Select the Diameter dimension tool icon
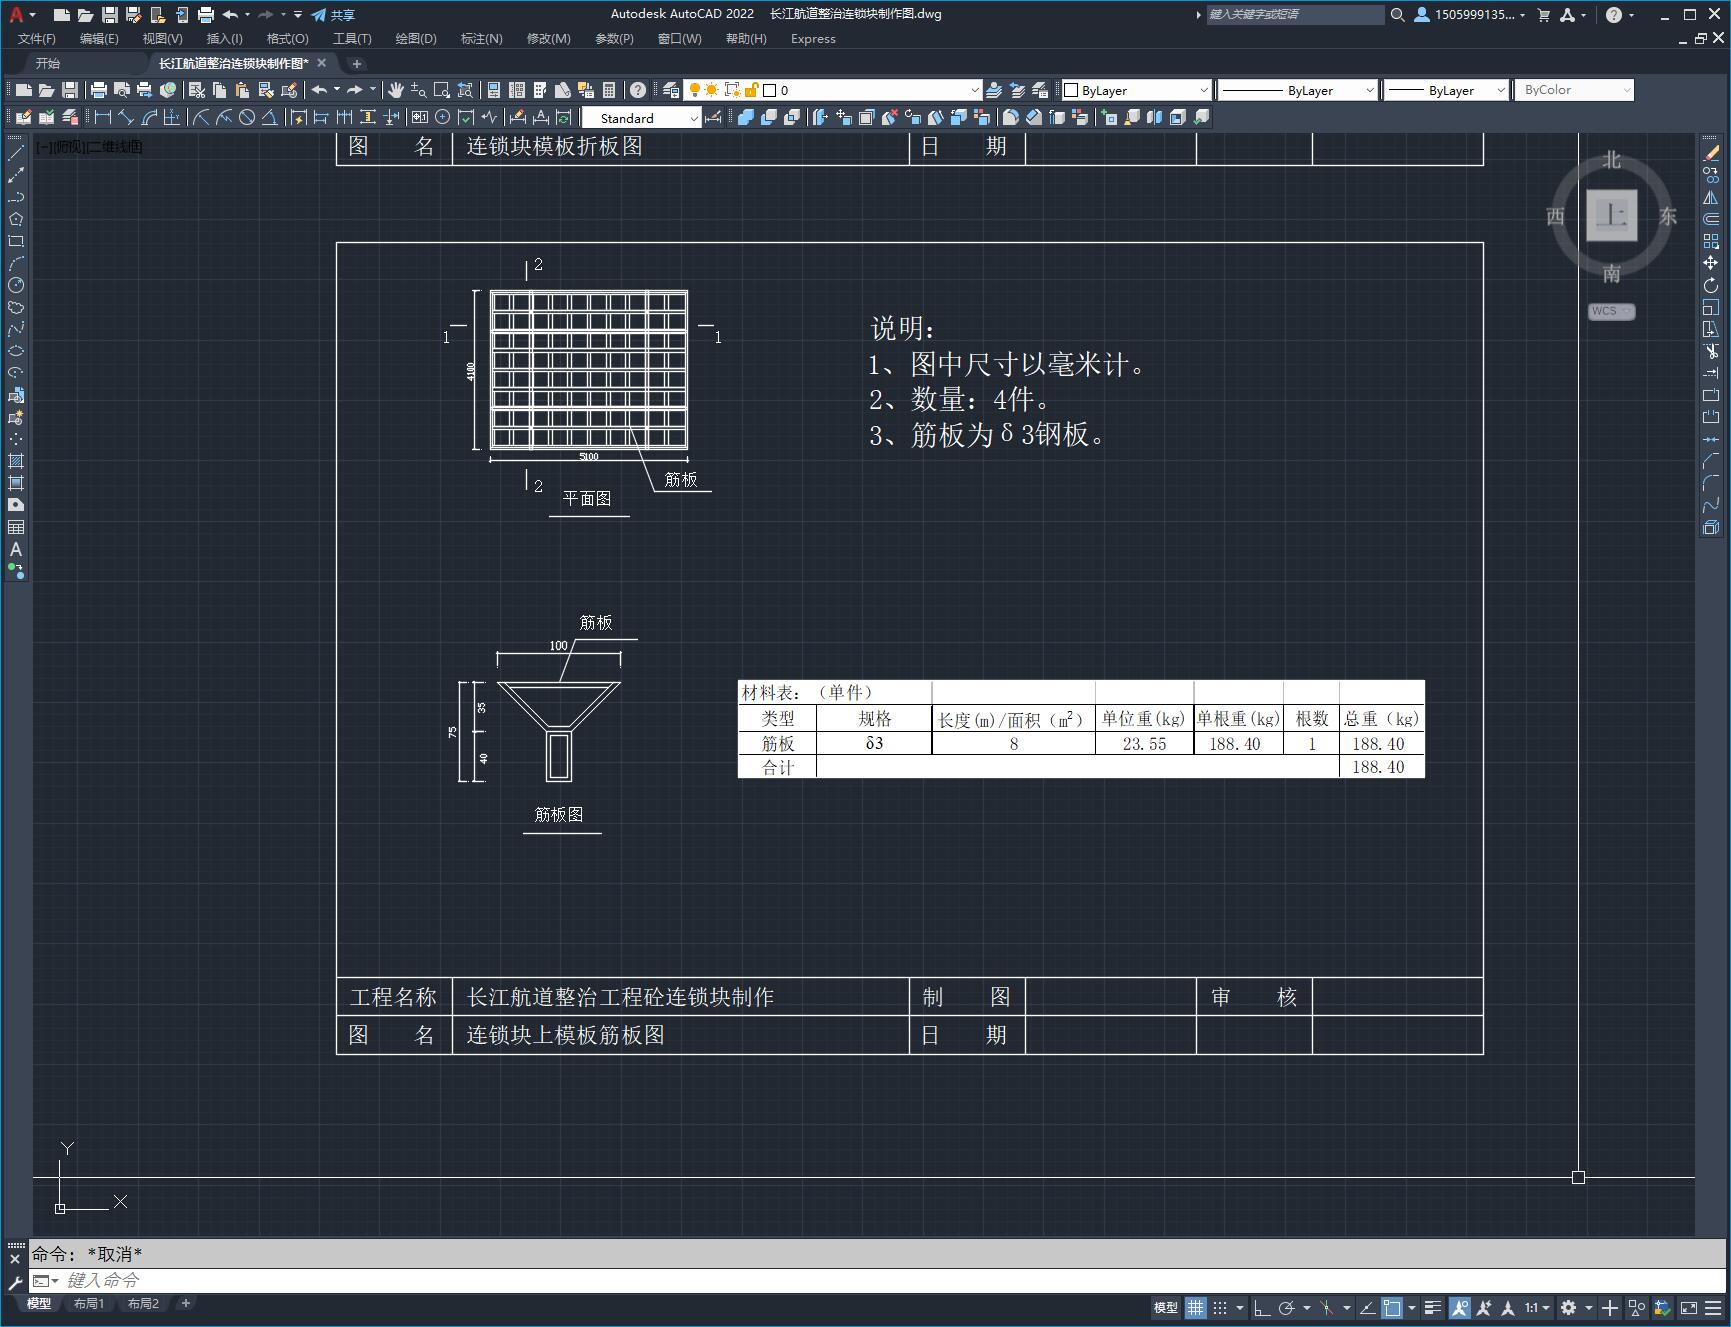Viewport: 1731px width, 1327px height. (x=247, y=117)
